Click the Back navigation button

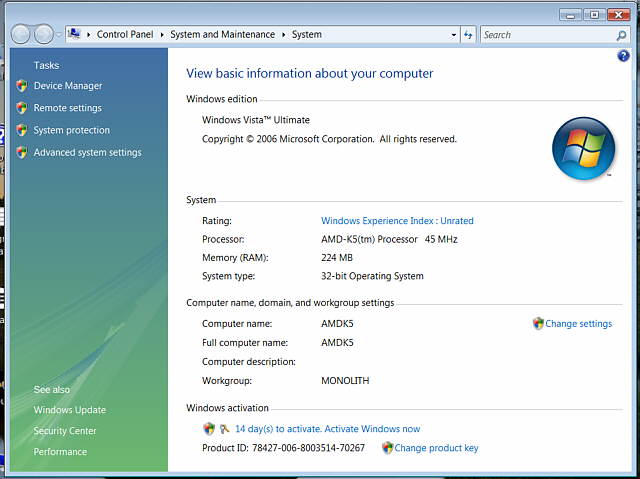[x=20, y=34]
